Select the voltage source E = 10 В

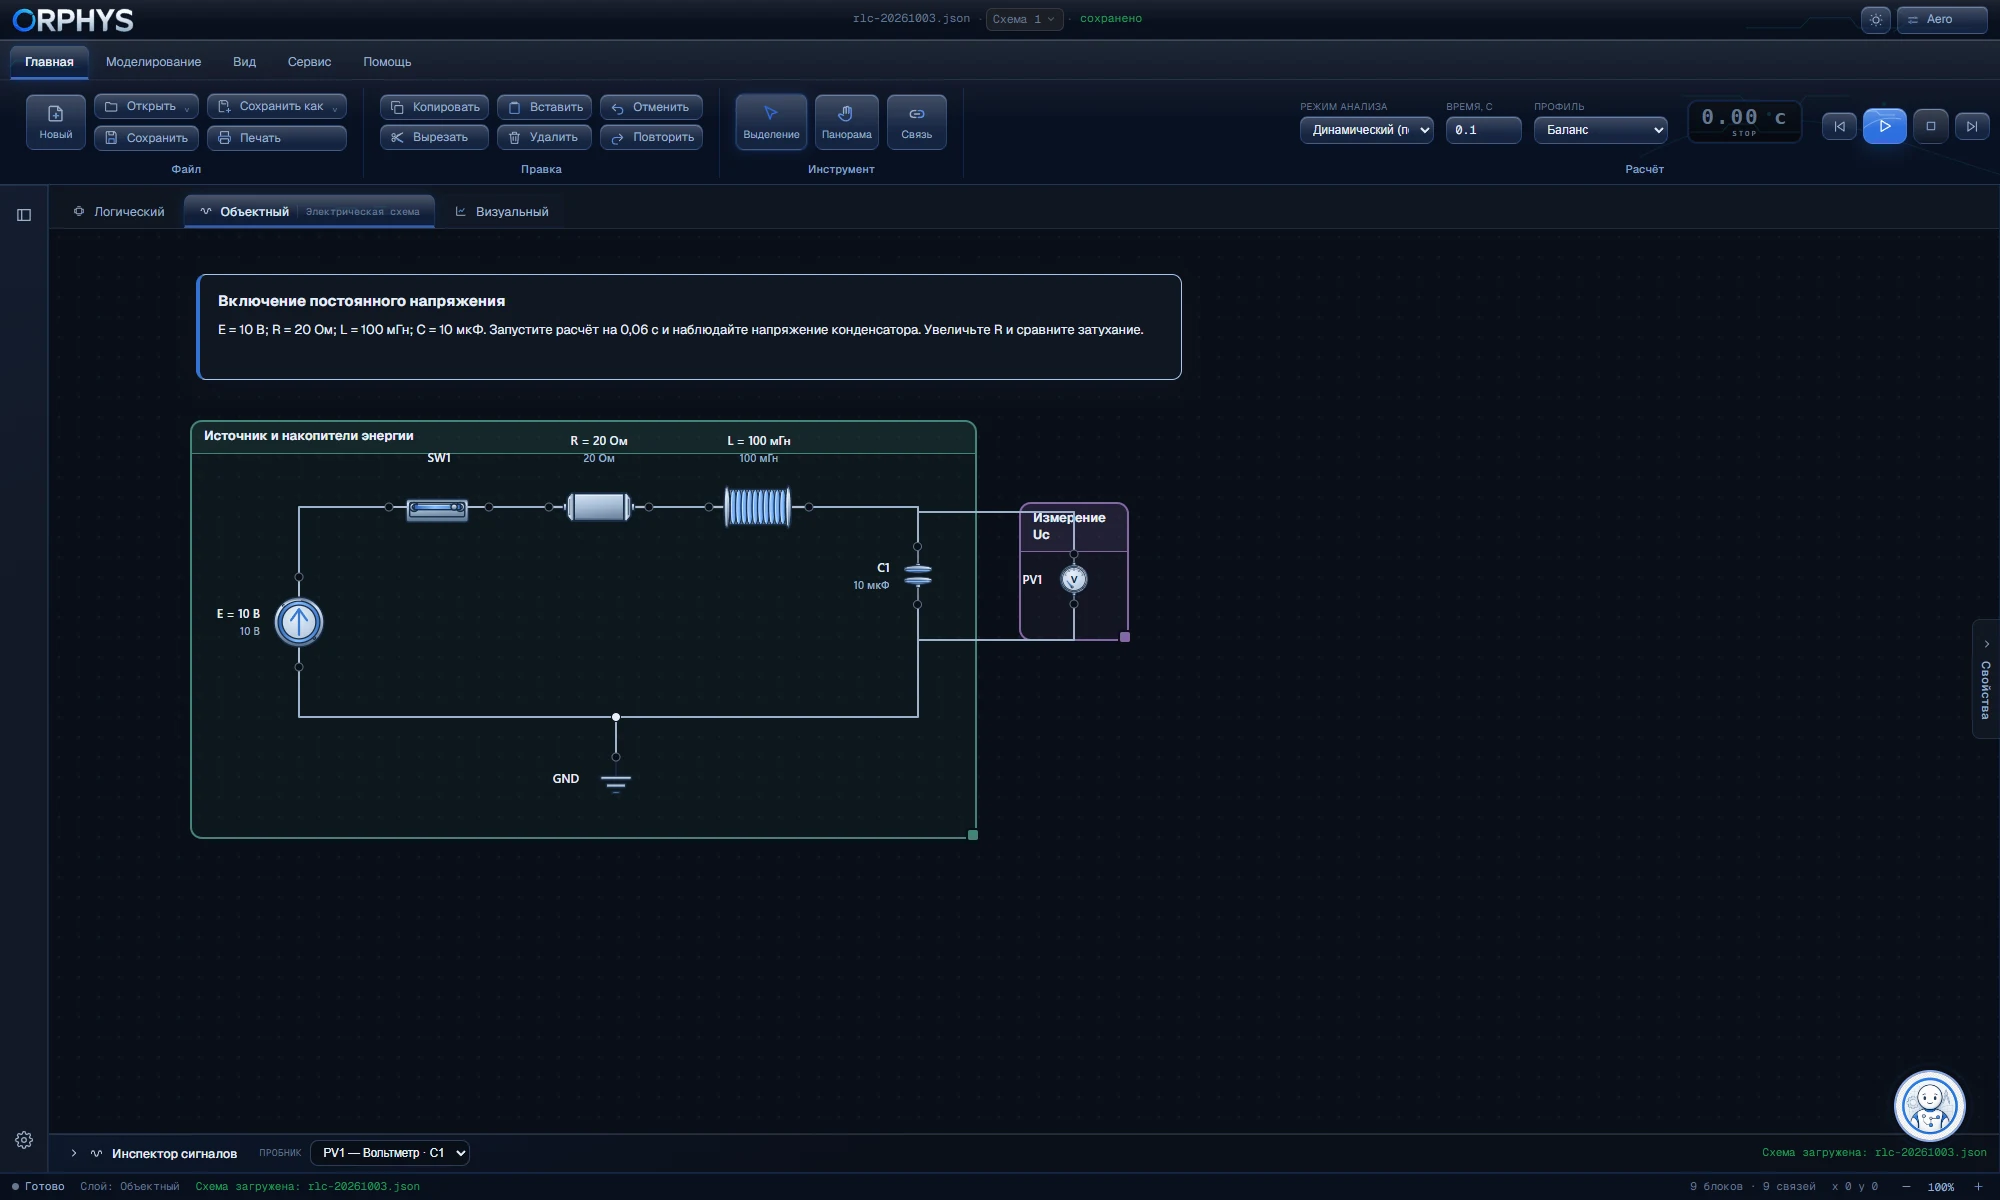click(x=298, y=621)
